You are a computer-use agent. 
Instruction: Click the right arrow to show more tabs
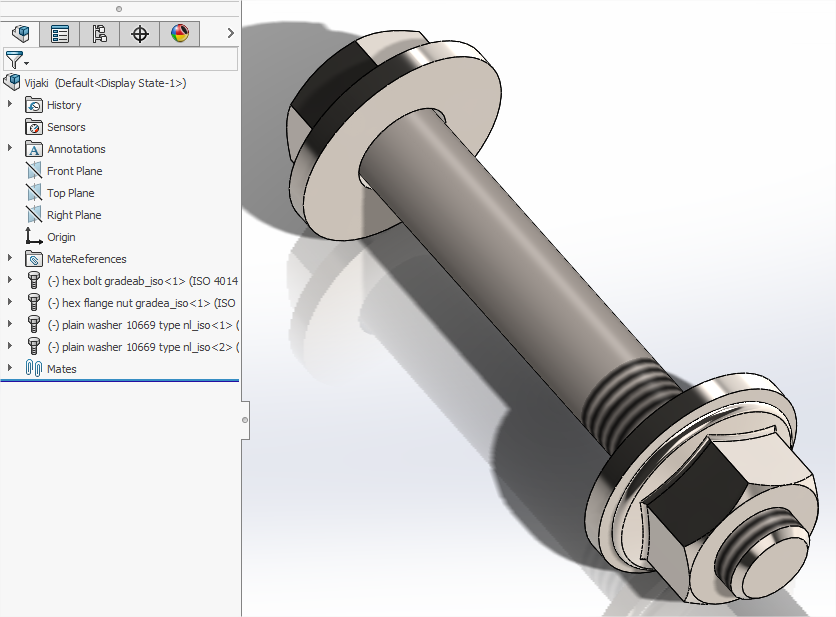[231, 34]
